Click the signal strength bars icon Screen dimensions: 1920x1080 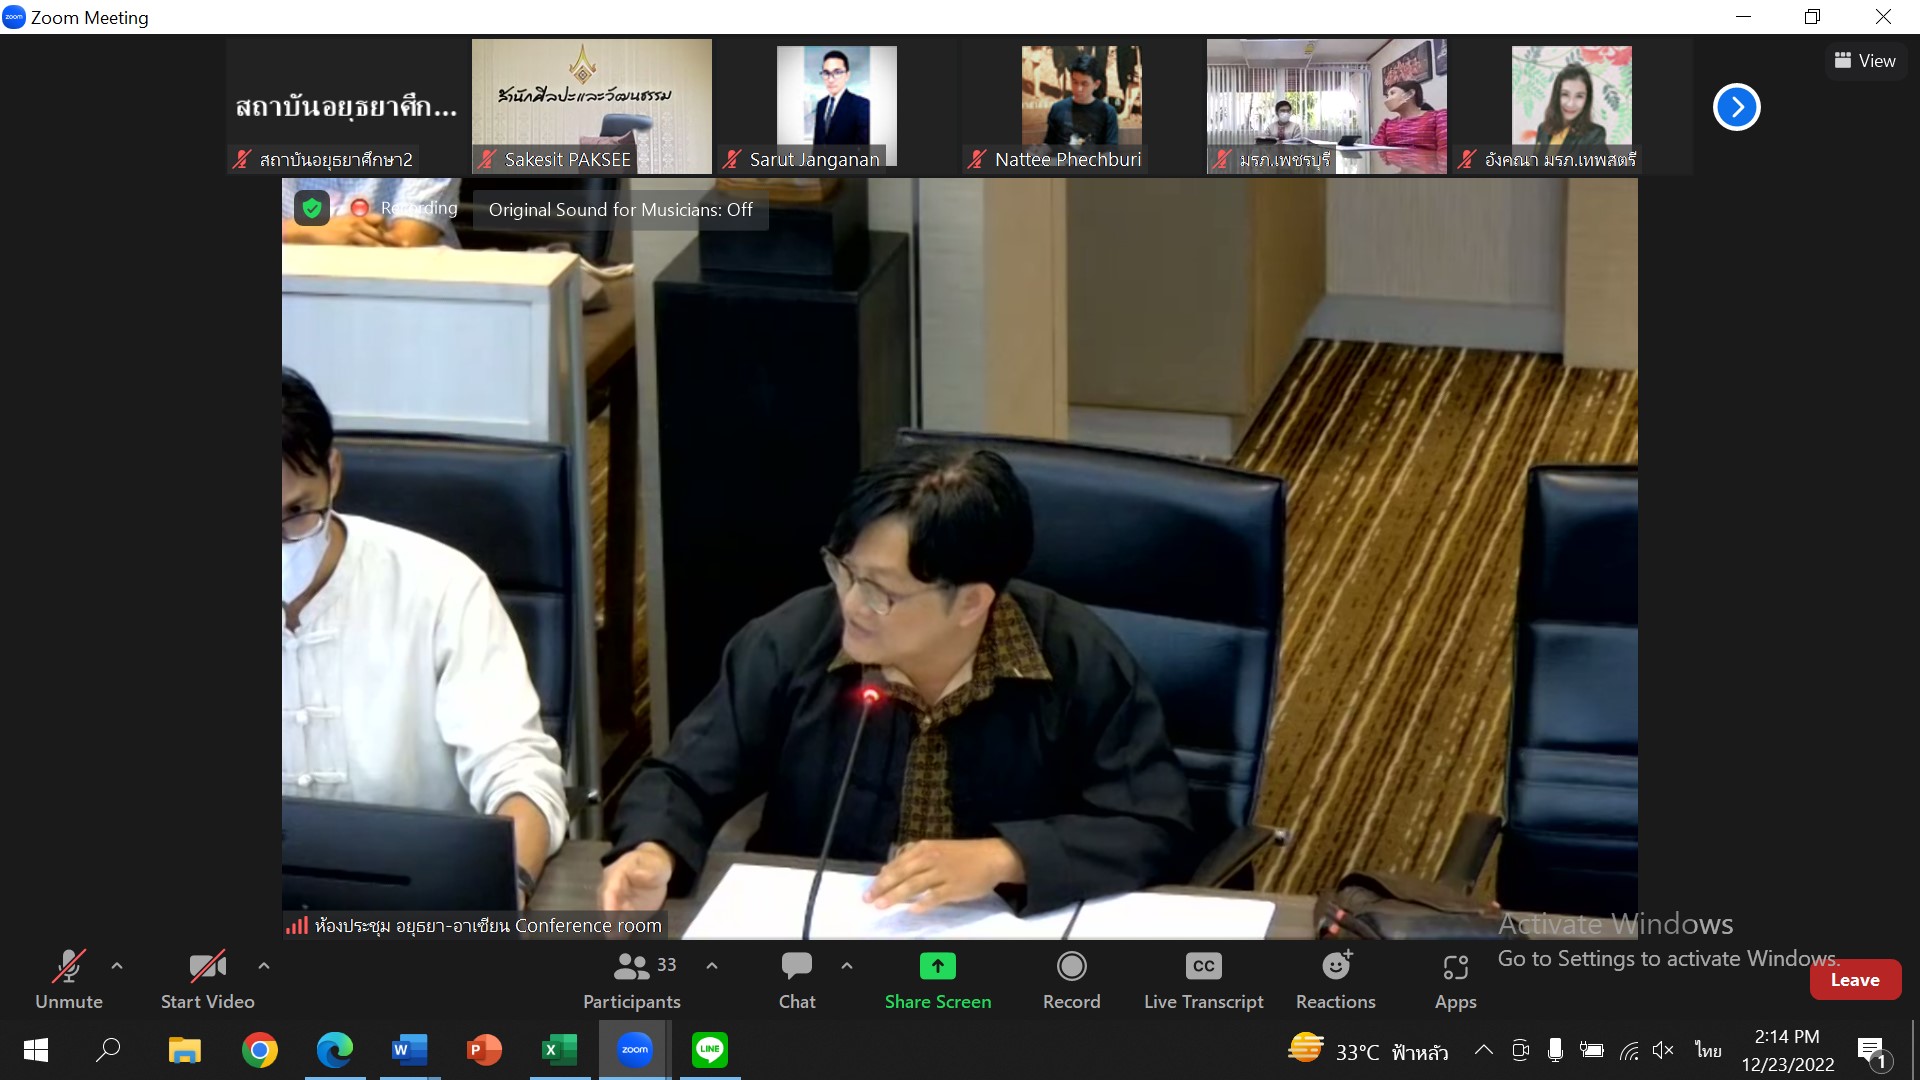click(x=297, y=926)
